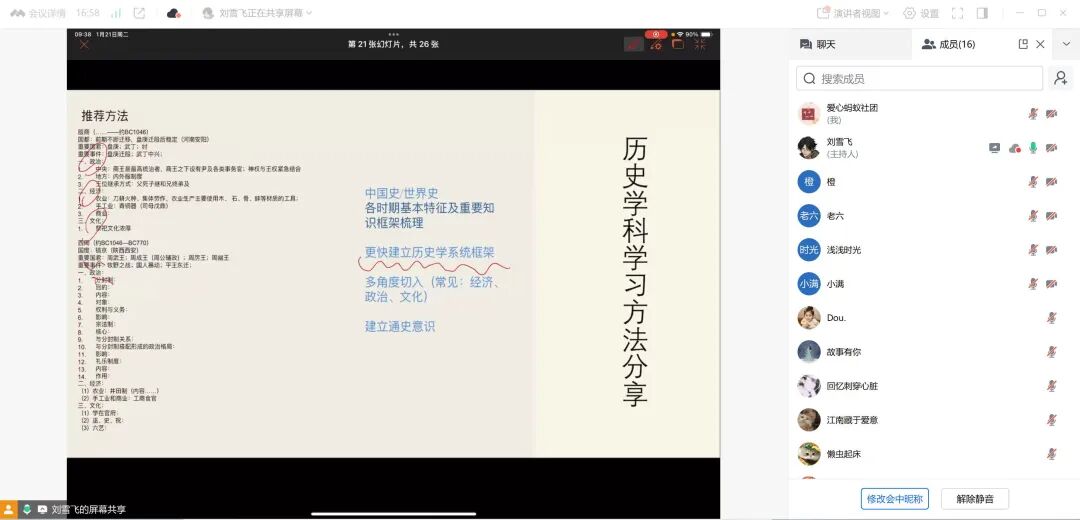
Task: Click the orange person icon bottom-left
Action: click(x=9, y=510)
